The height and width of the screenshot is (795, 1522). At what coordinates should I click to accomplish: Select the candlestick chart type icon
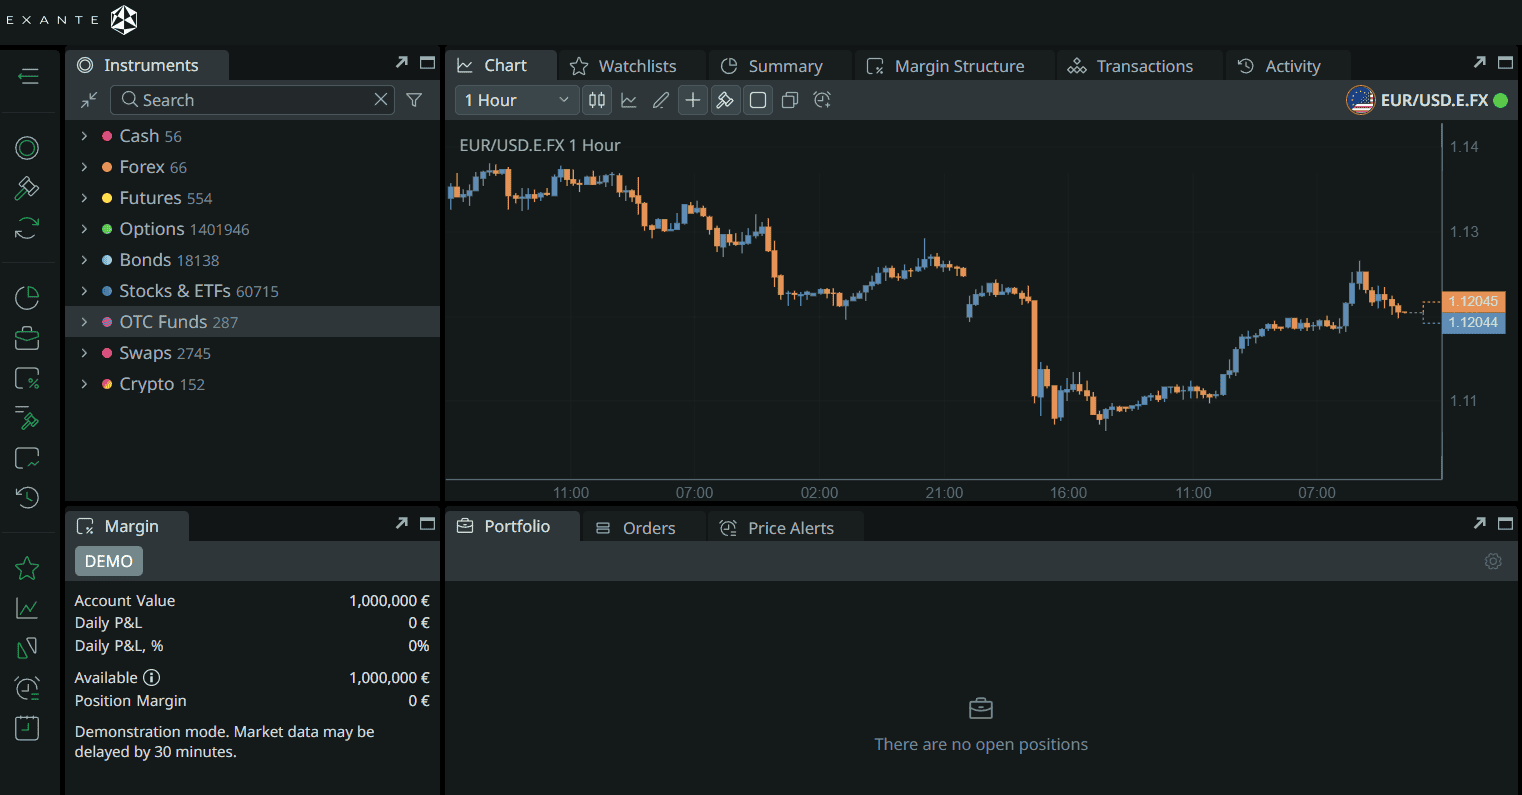coord(597,100)
